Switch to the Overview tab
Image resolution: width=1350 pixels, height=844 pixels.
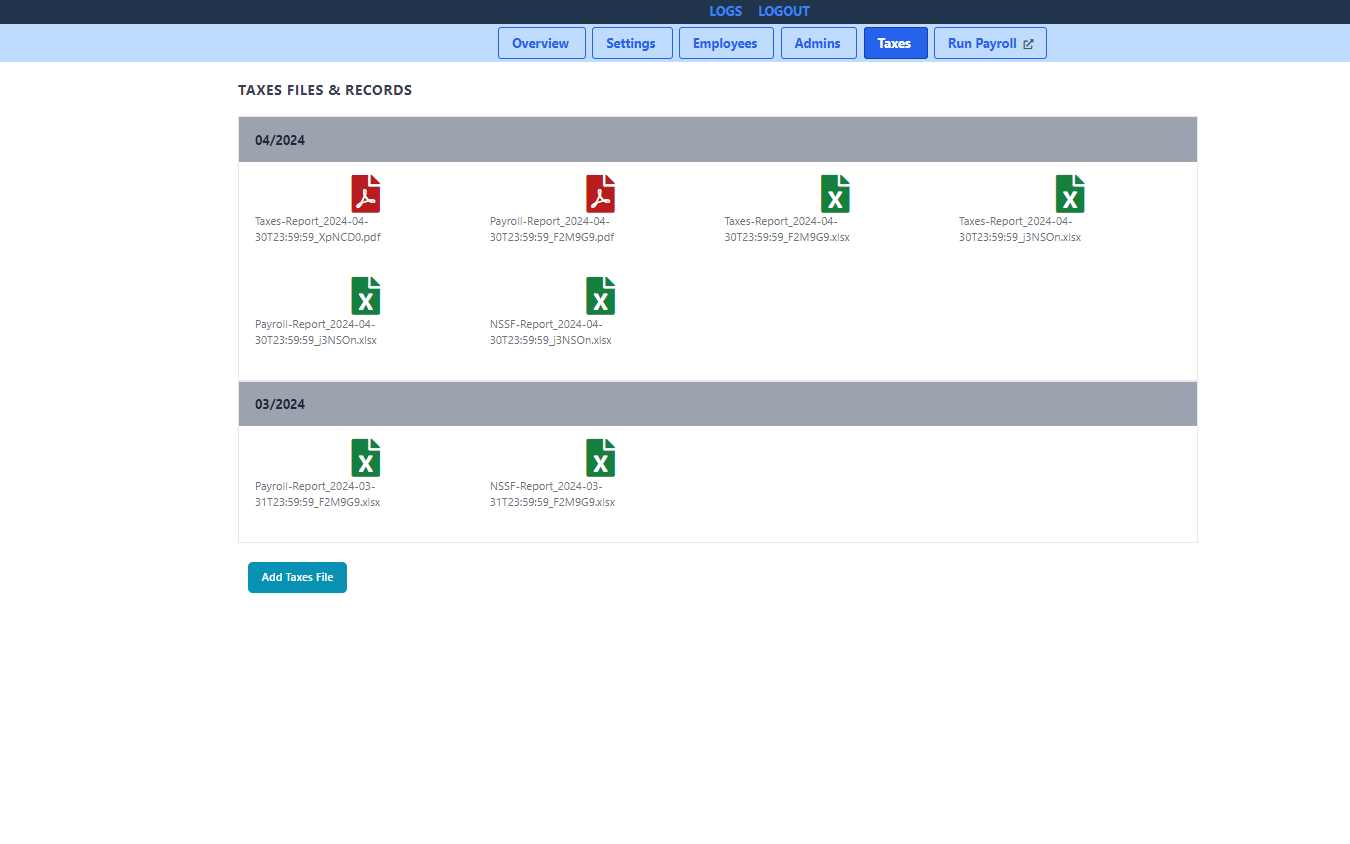(541, 43)
